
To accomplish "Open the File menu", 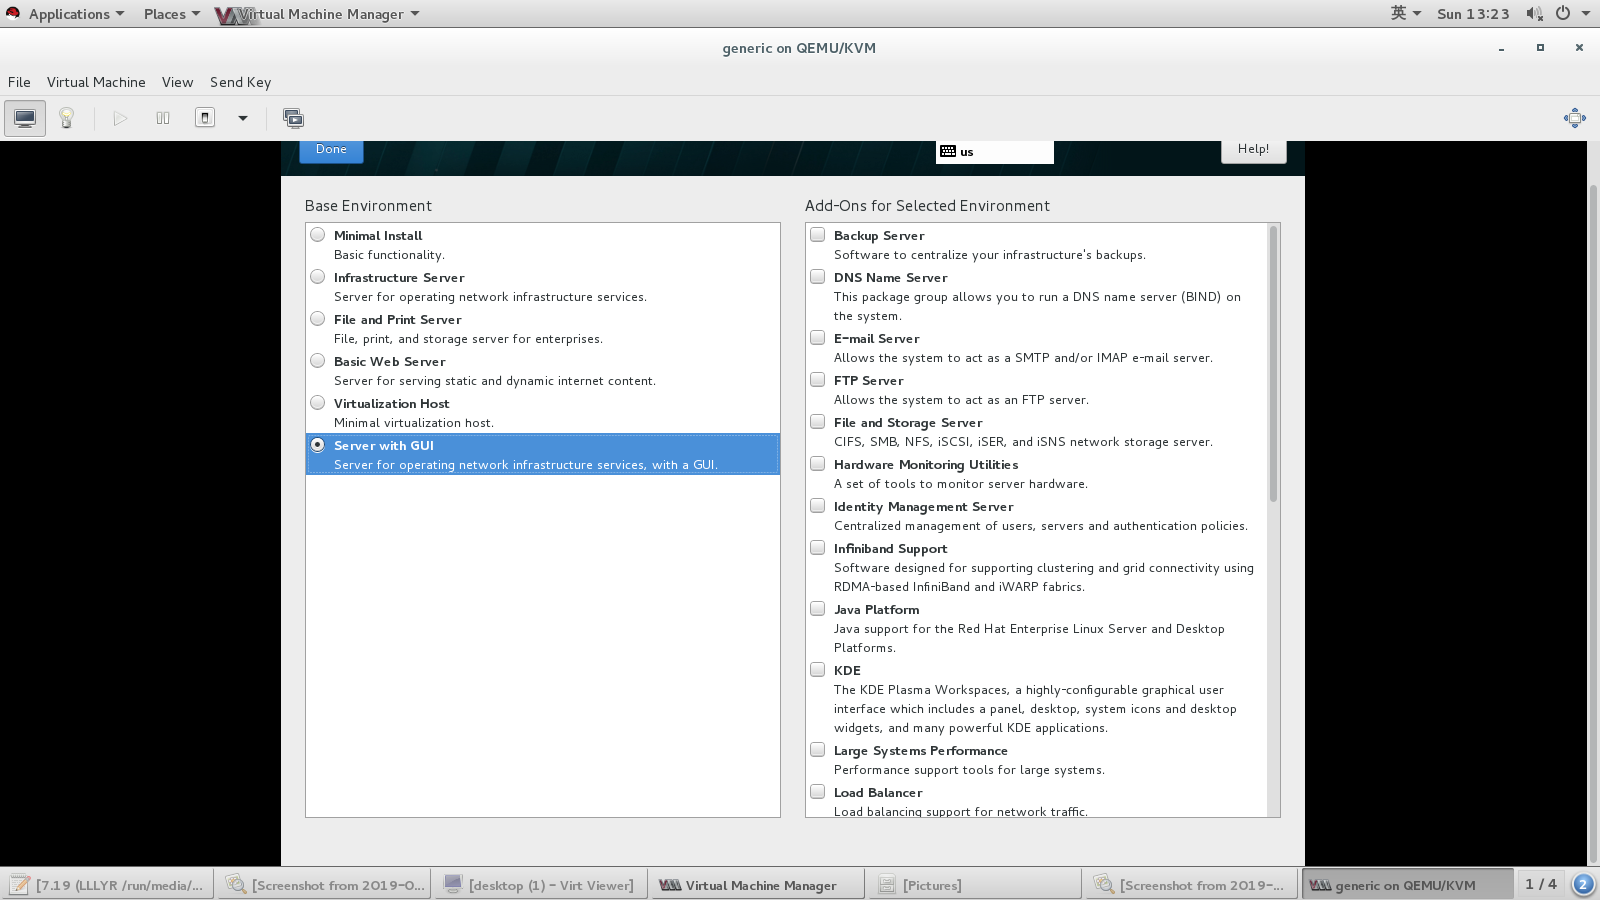I will [x=19, y=82].
